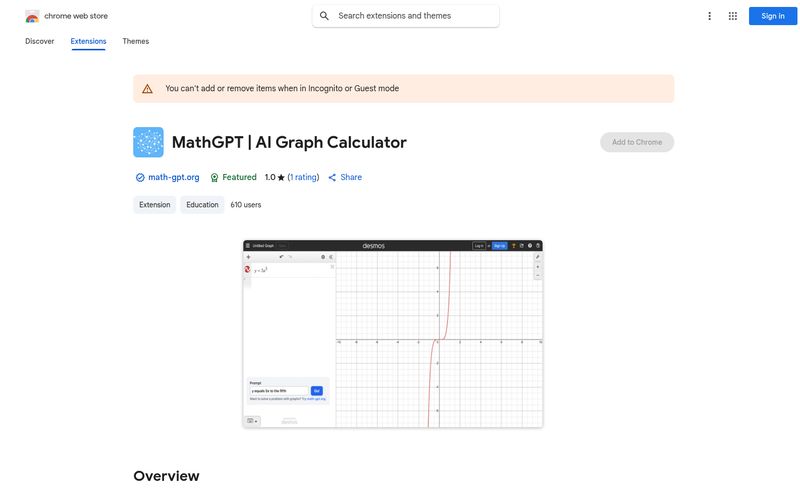Click the chrome web store title text
The height and width of the screenshot is (496, 800).
(x=76, y=16)
